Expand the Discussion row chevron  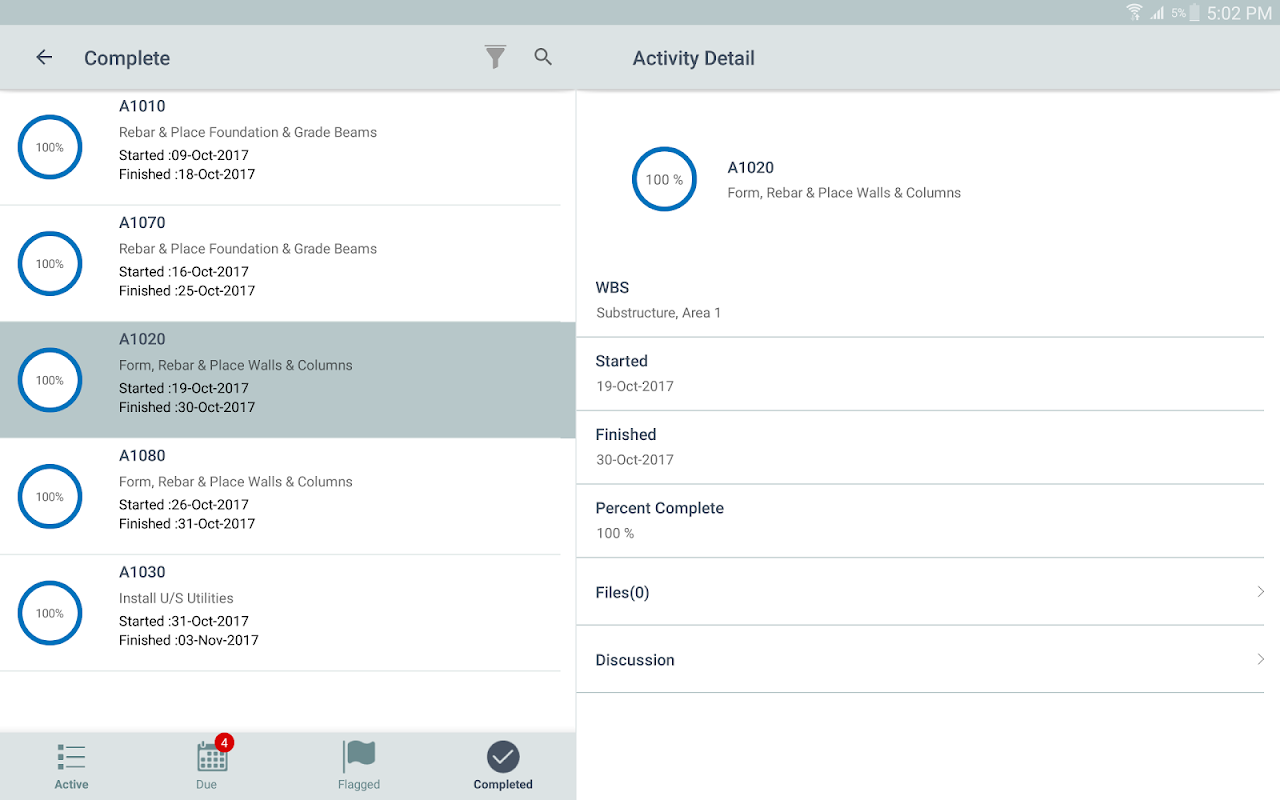point(1260,659)
